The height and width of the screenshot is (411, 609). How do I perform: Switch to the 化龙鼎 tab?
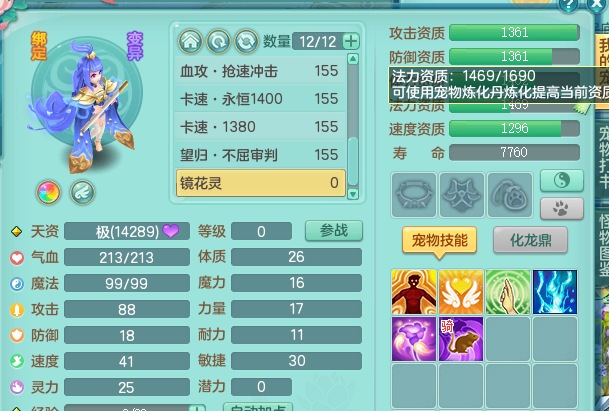pyautogui.click(x=531, y=240)
